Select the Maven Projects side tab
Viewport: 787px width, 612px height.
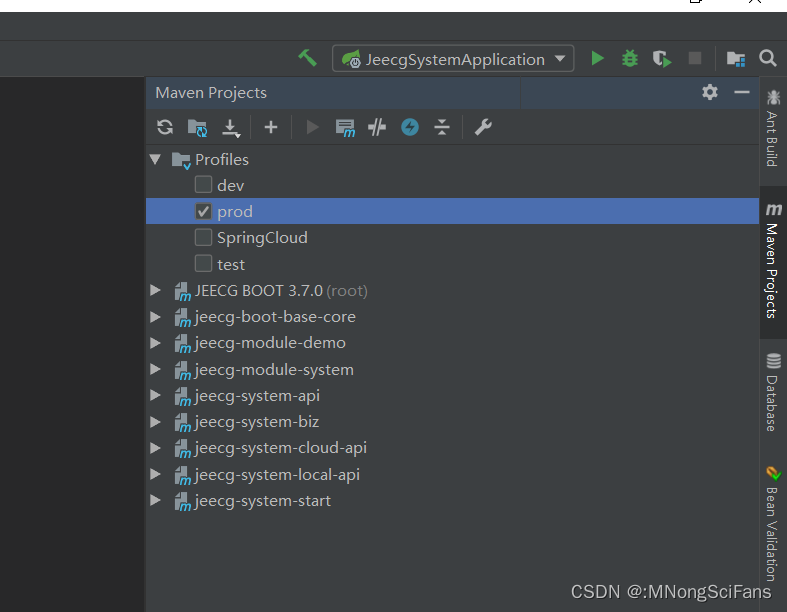pos(773,261)
